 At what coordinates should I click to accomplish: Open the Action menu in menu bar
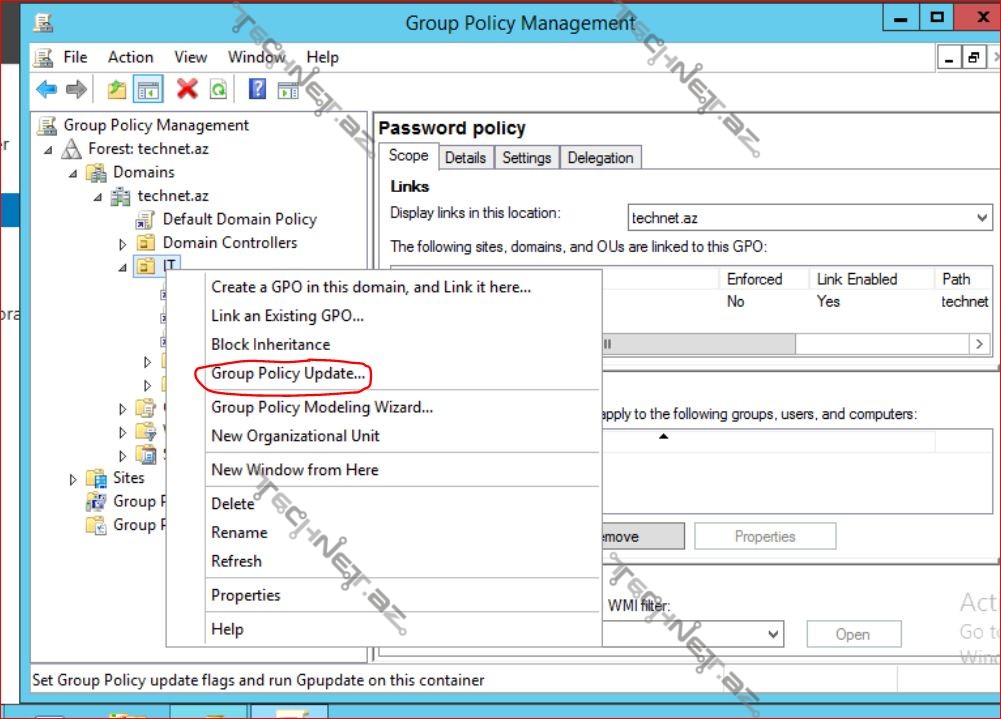click(130, 57)
